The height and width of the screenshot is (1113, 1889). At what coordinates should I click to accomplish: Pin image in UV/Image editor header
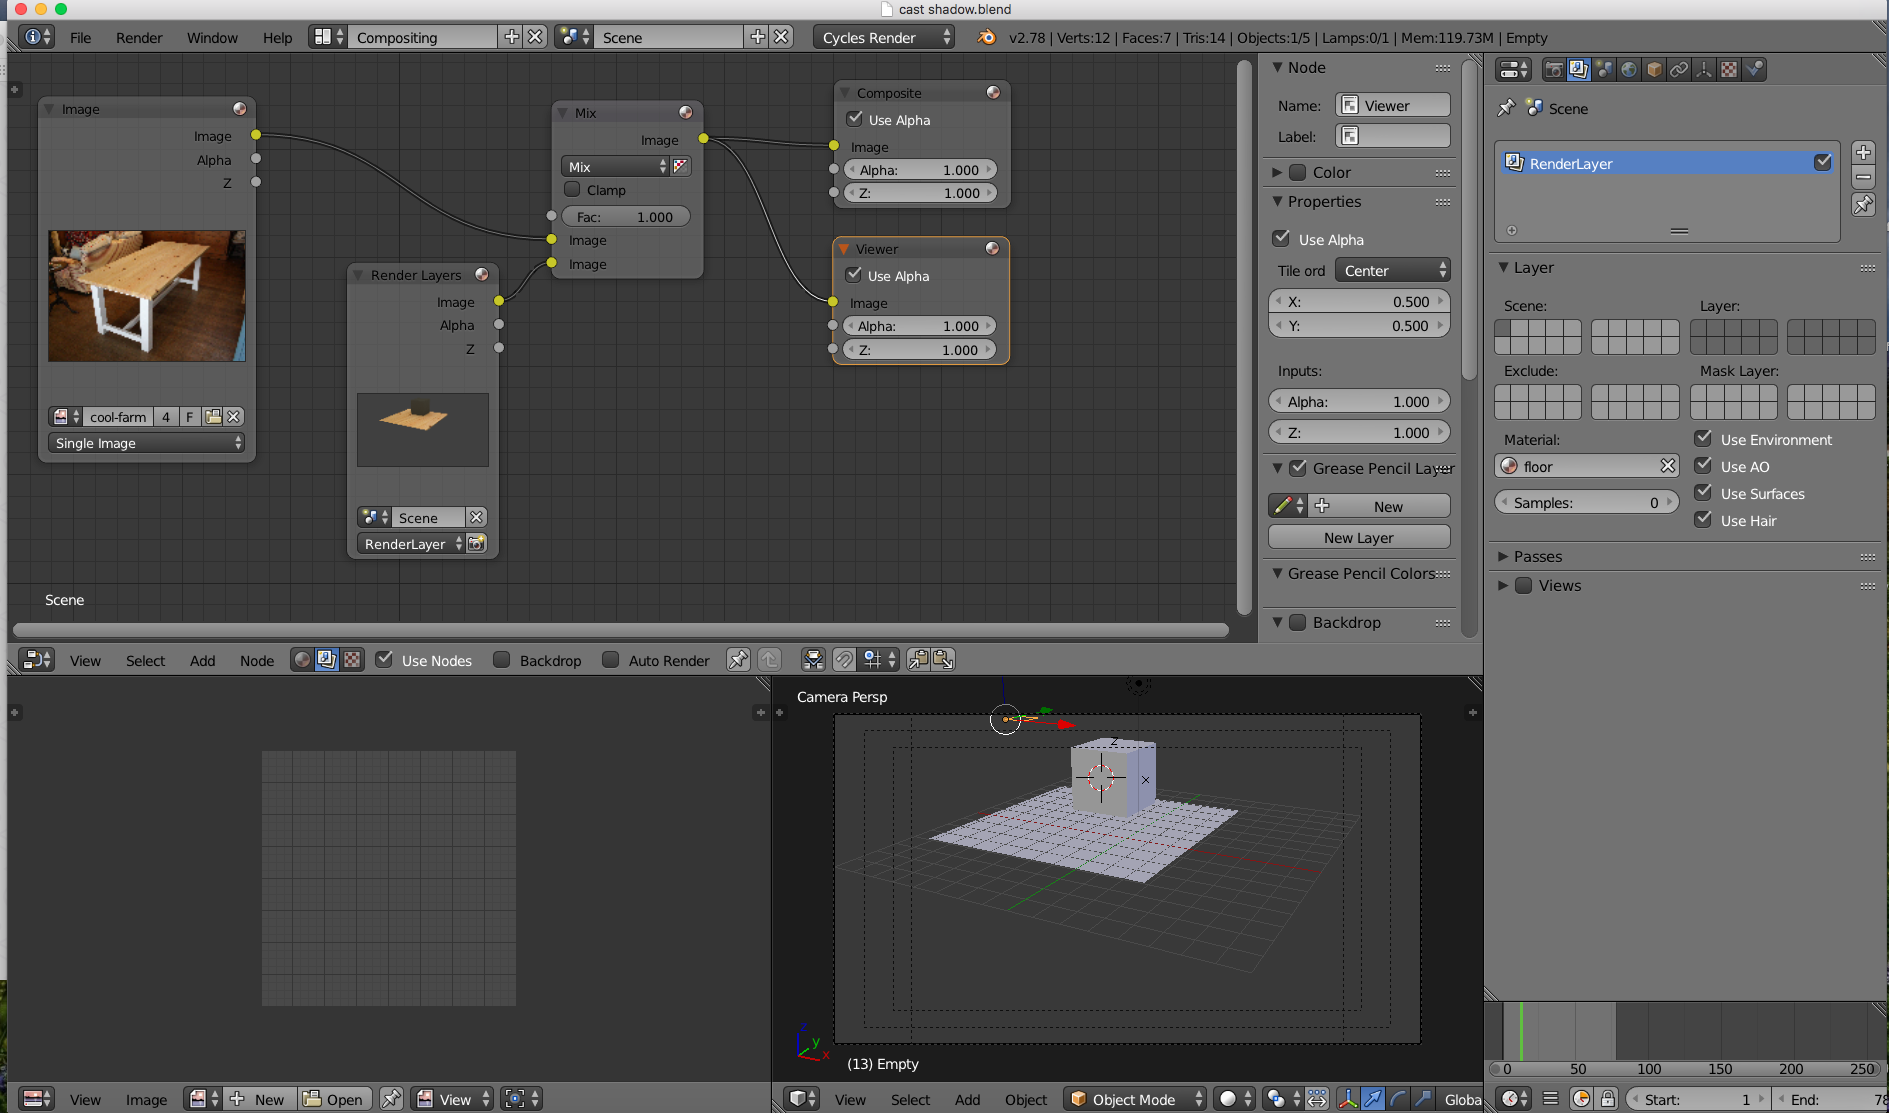tap(391, 1099)
